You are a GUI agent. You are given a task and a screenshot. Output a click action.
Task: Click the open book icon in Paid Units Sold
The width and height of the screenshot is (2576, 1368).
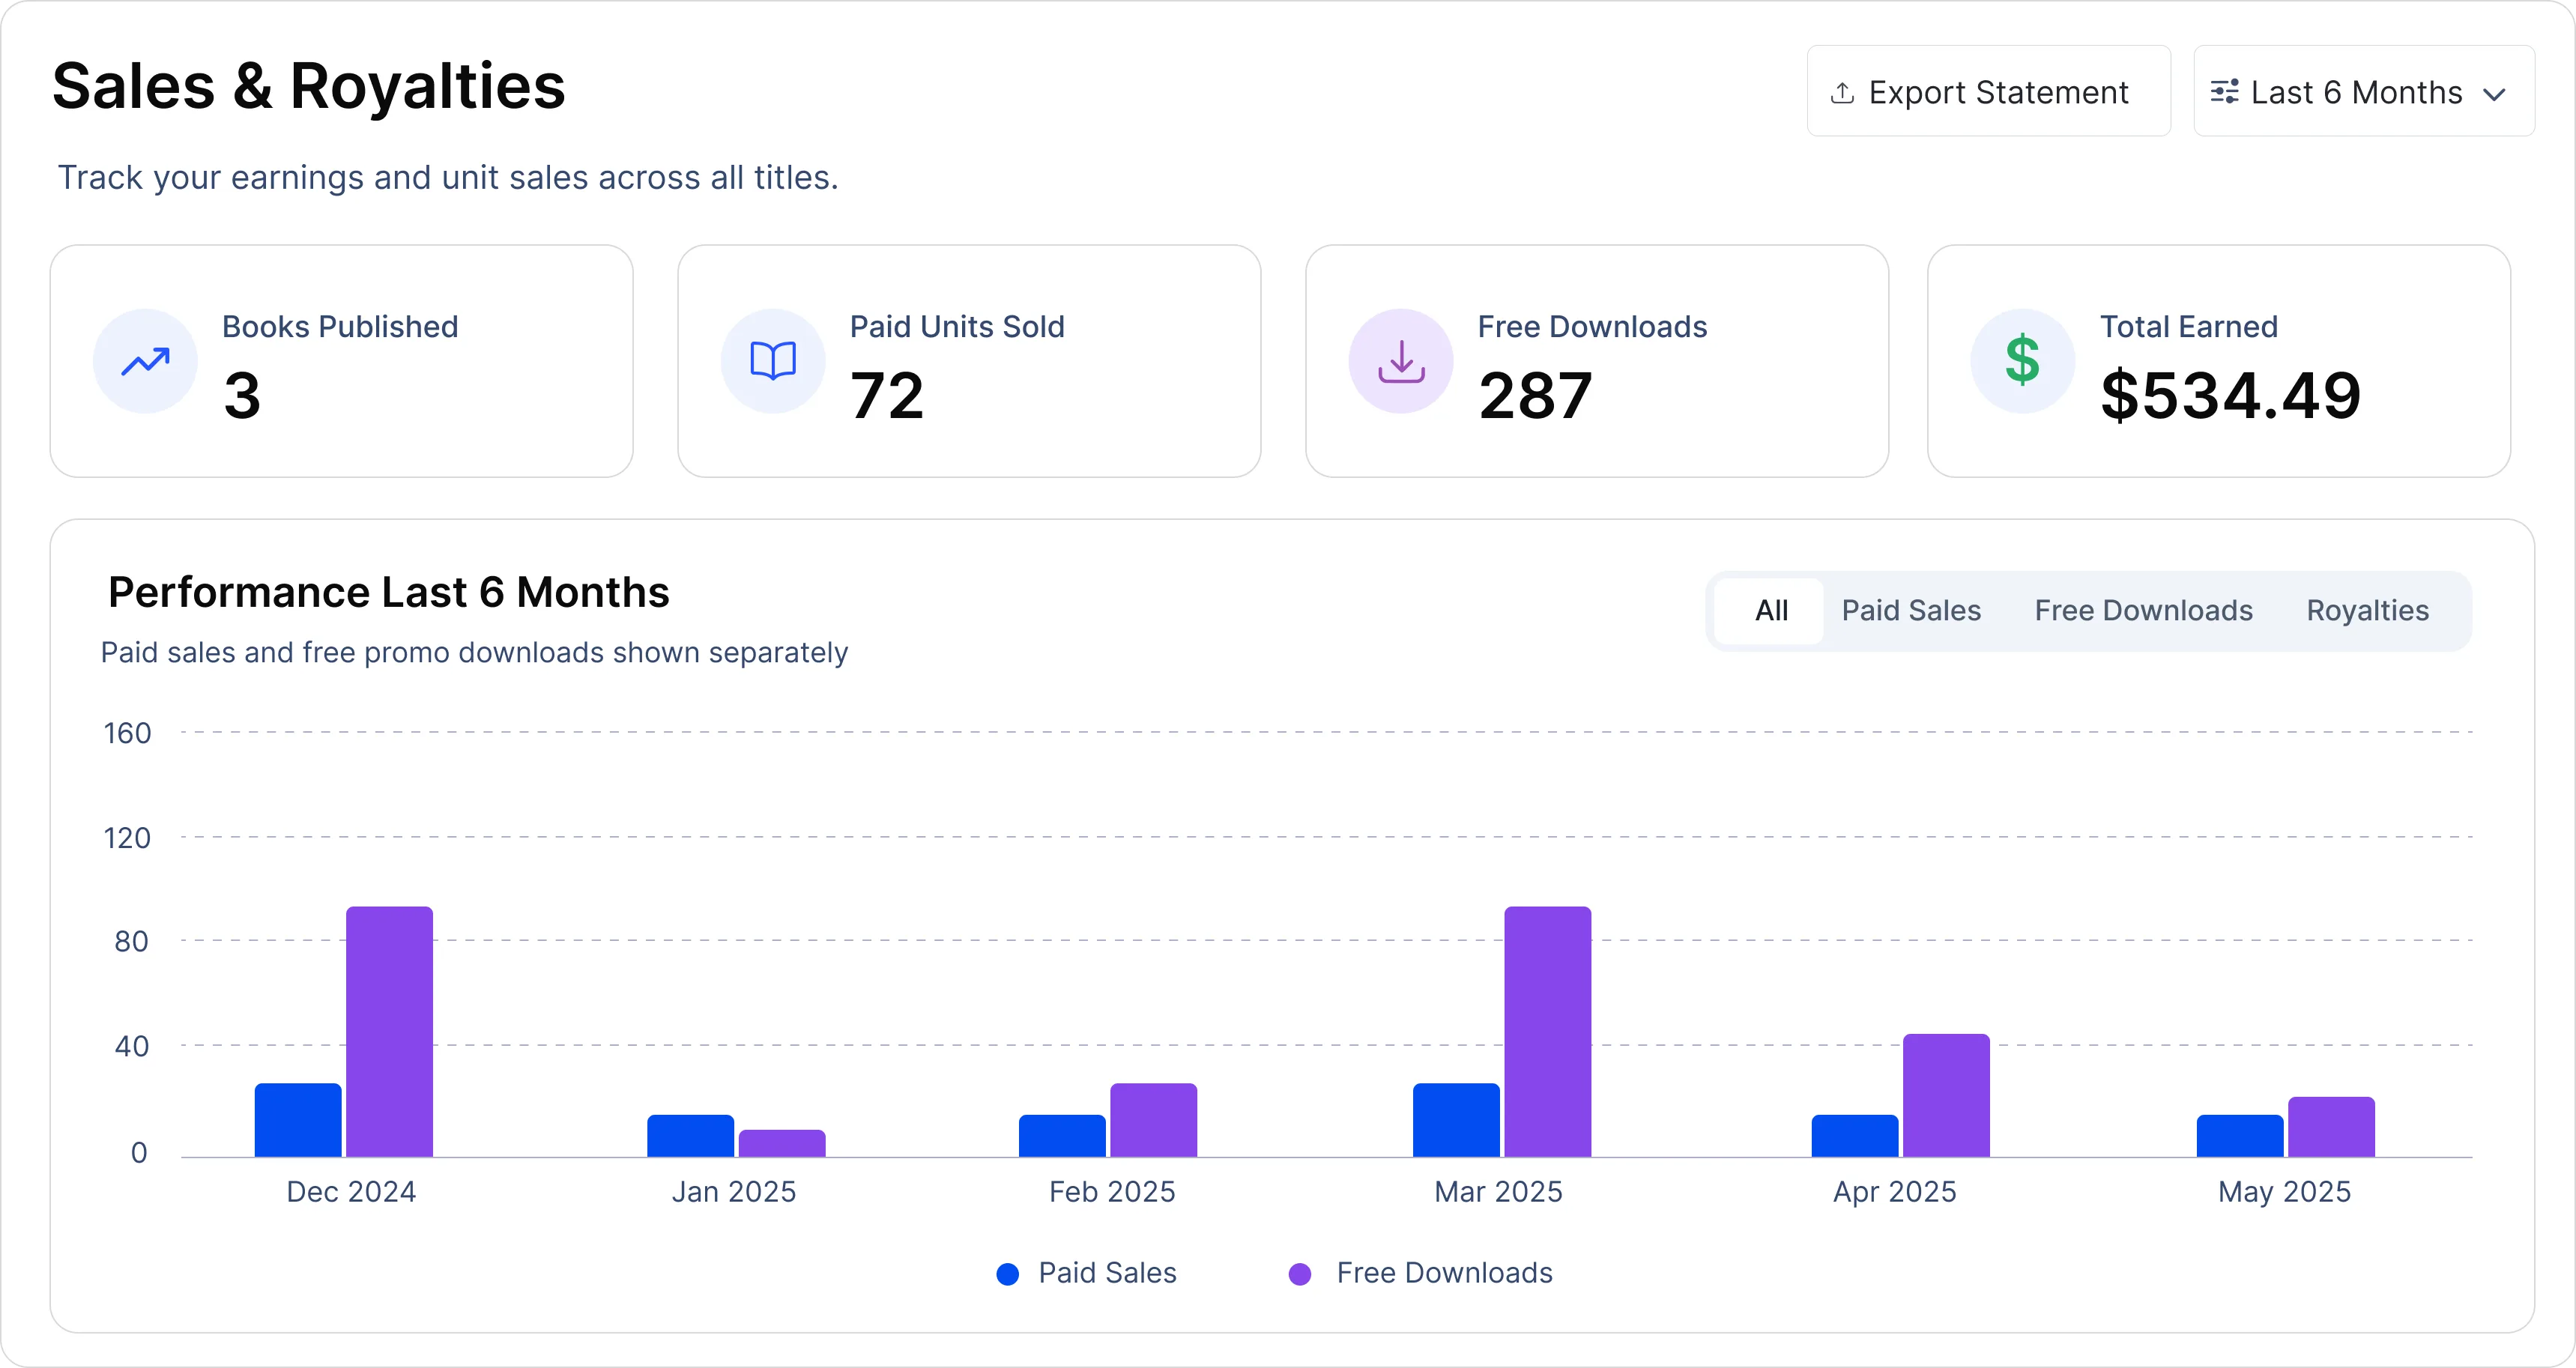pyautogui.click(x=773, y=361)
